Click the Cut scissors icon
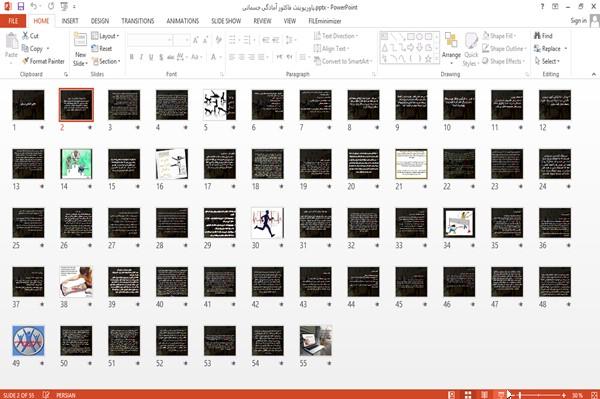Image resolution: width=600 pixels, height=399 pixels. 25,36
